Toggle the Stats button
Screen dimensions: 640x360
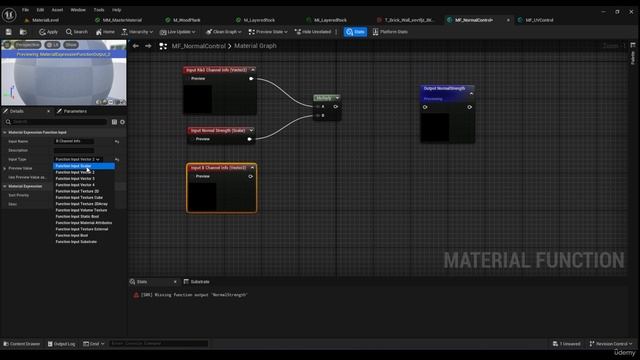click(355, 32)
